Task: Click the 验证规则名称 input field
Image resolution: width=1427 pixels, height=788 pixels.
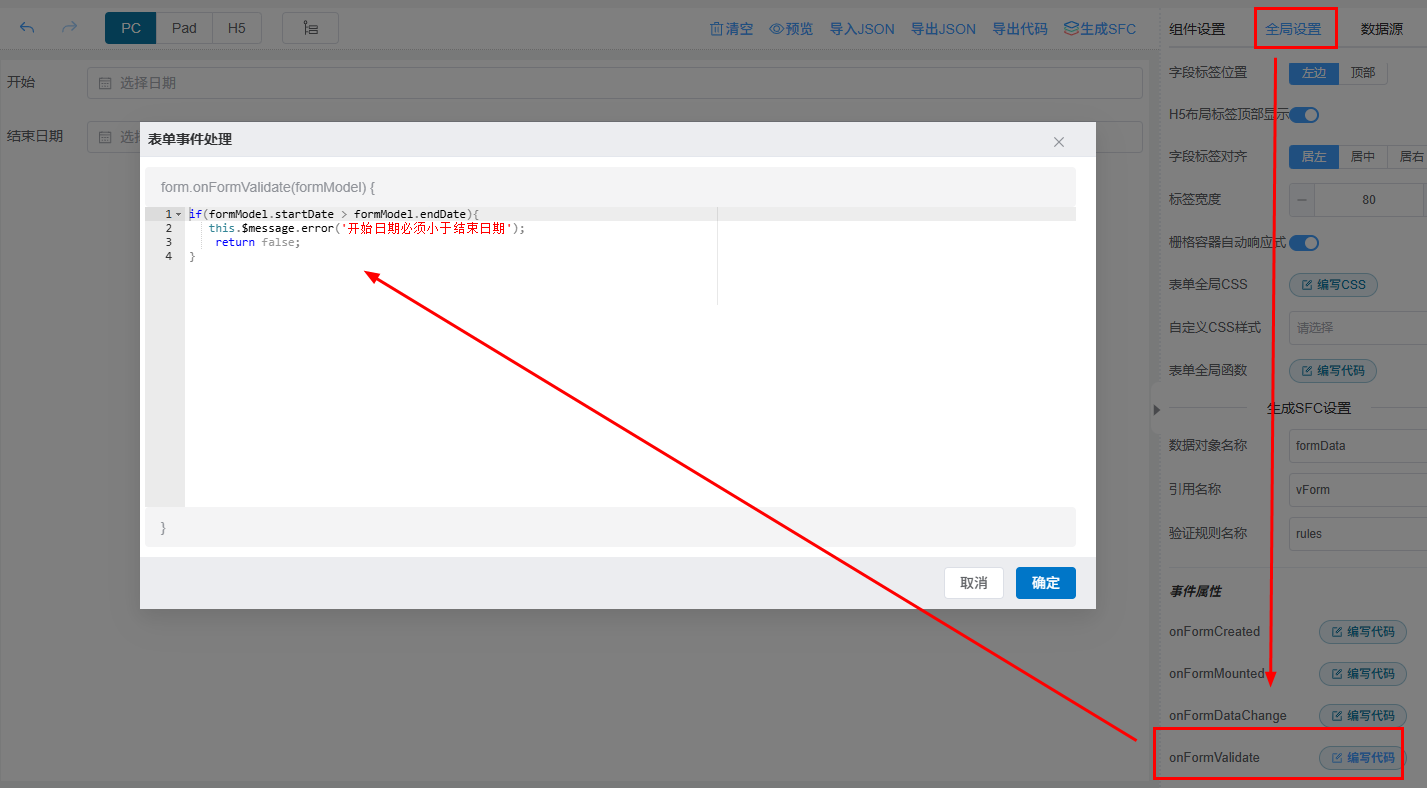Action: [x=1358, y=534]
